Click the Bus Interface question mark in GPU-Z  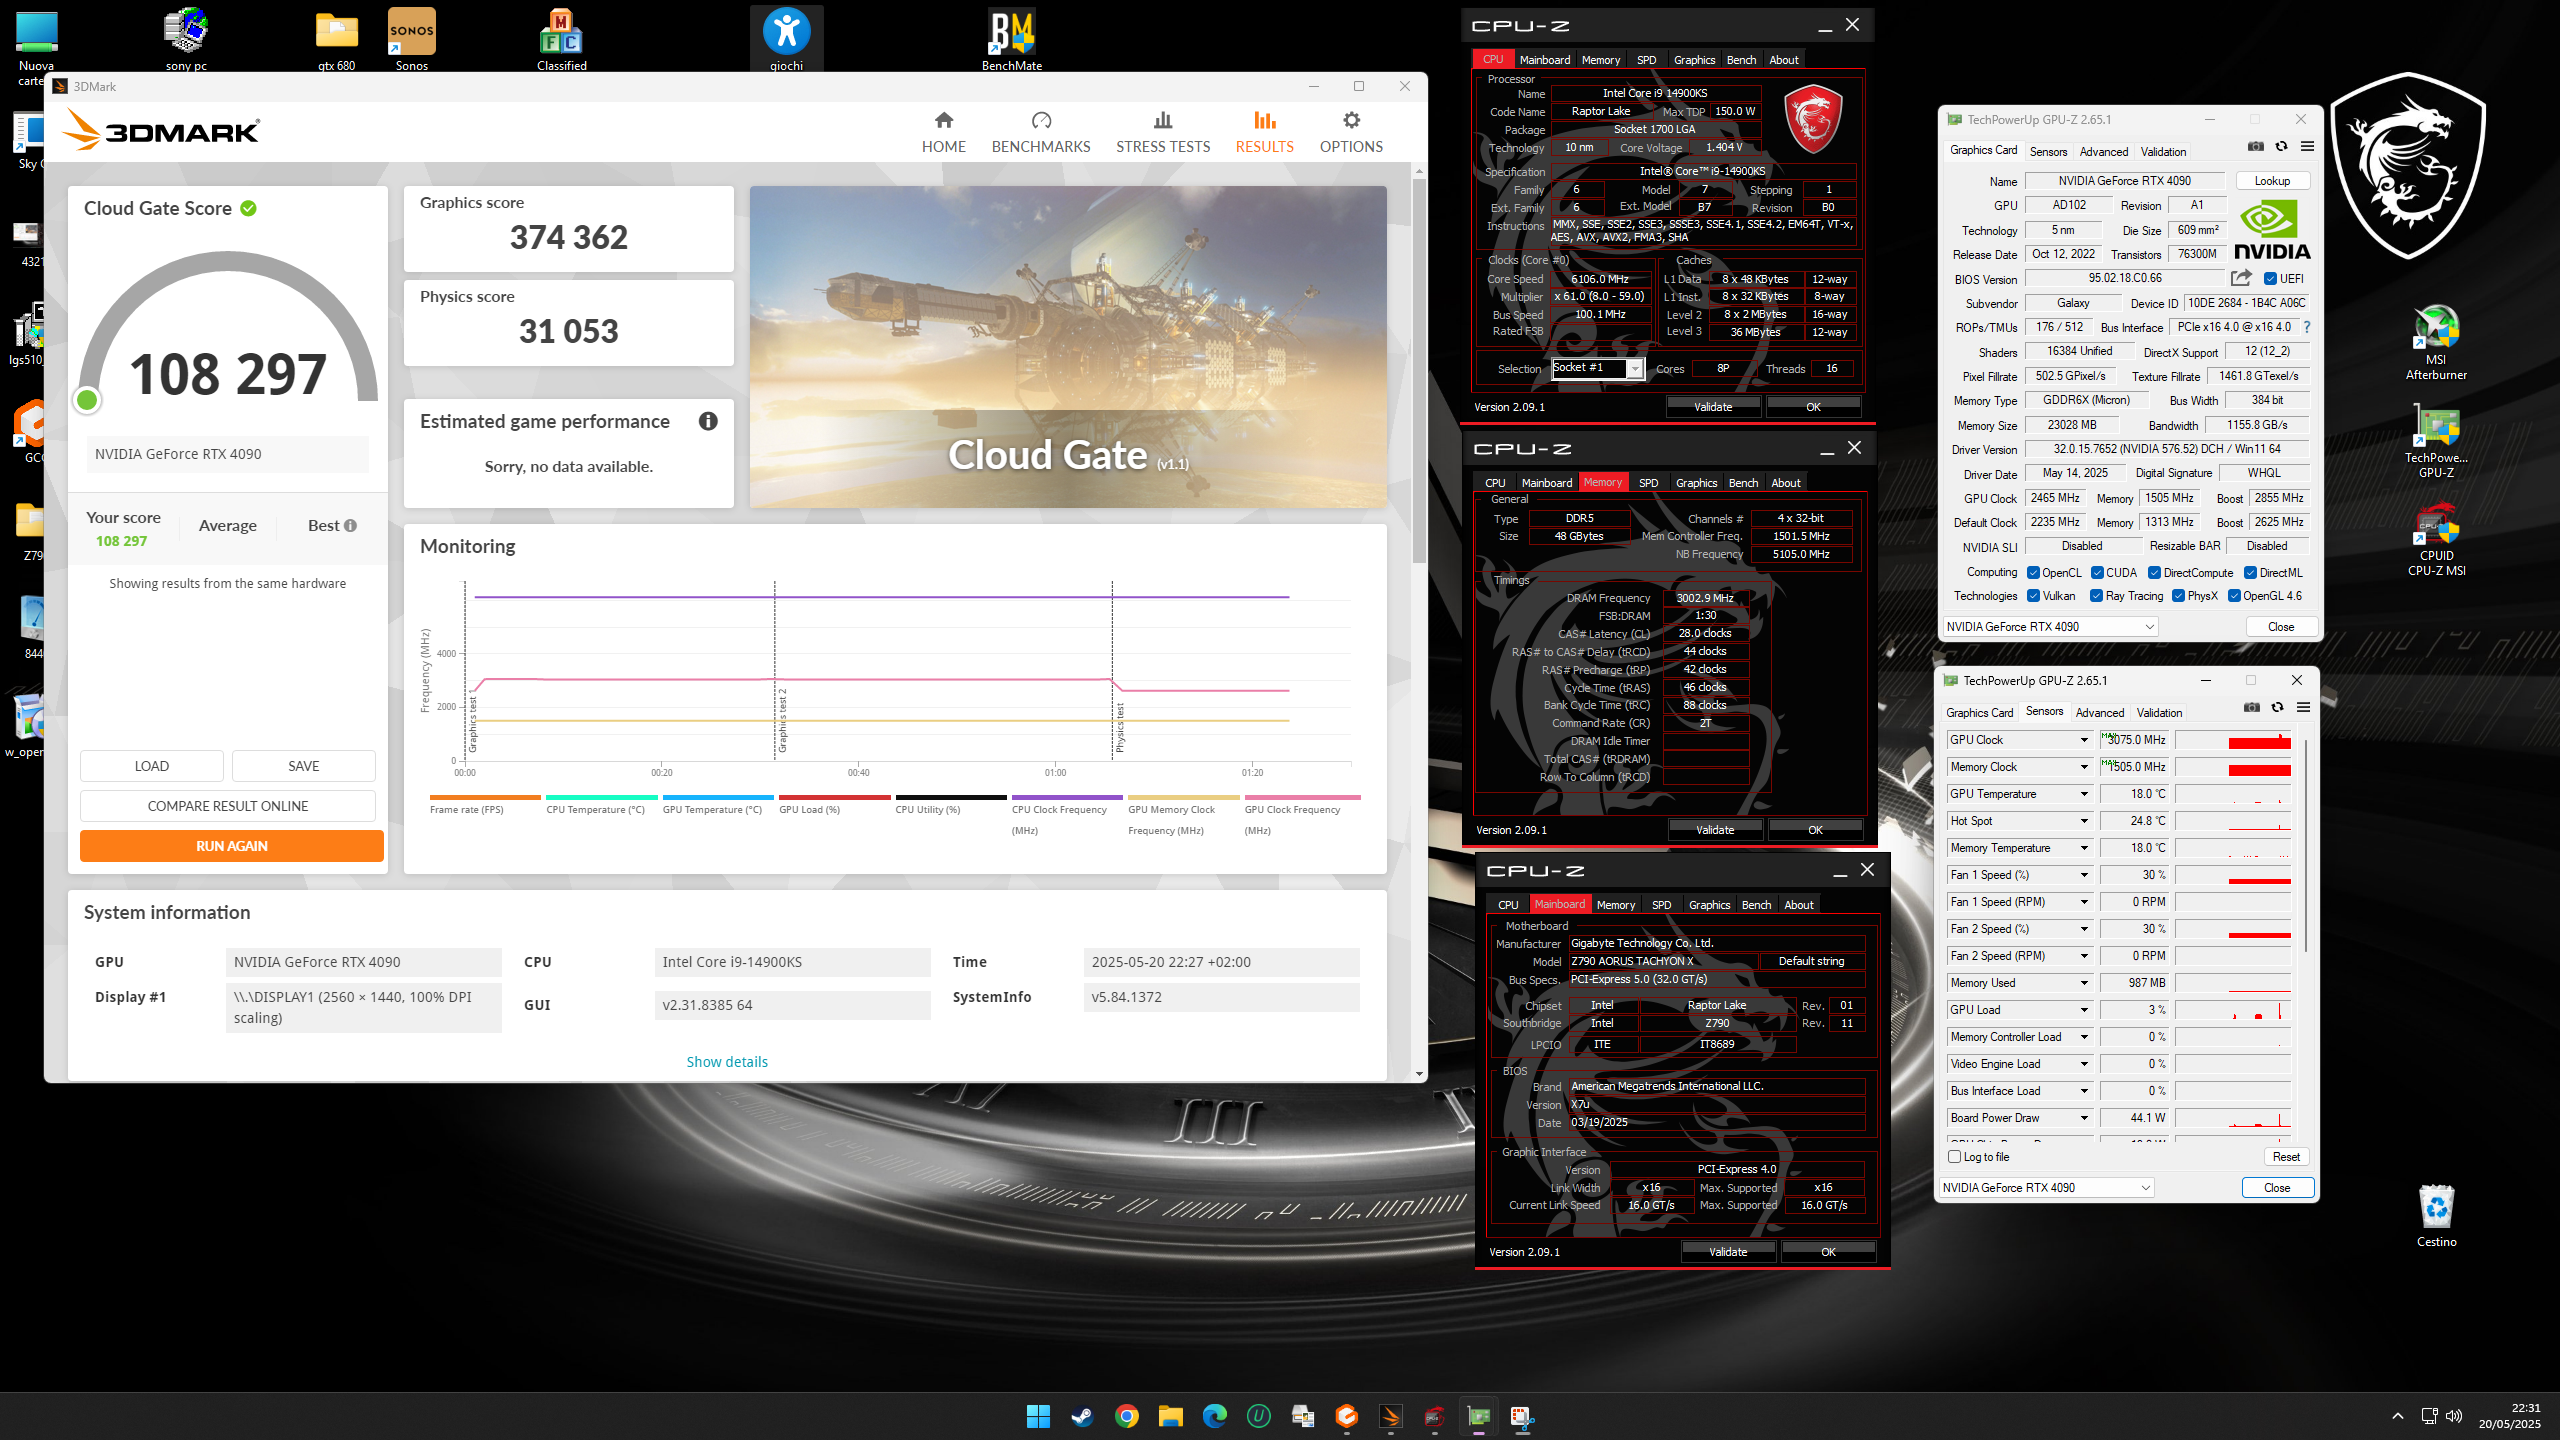pyautogui.click(x=2307, y=327)
